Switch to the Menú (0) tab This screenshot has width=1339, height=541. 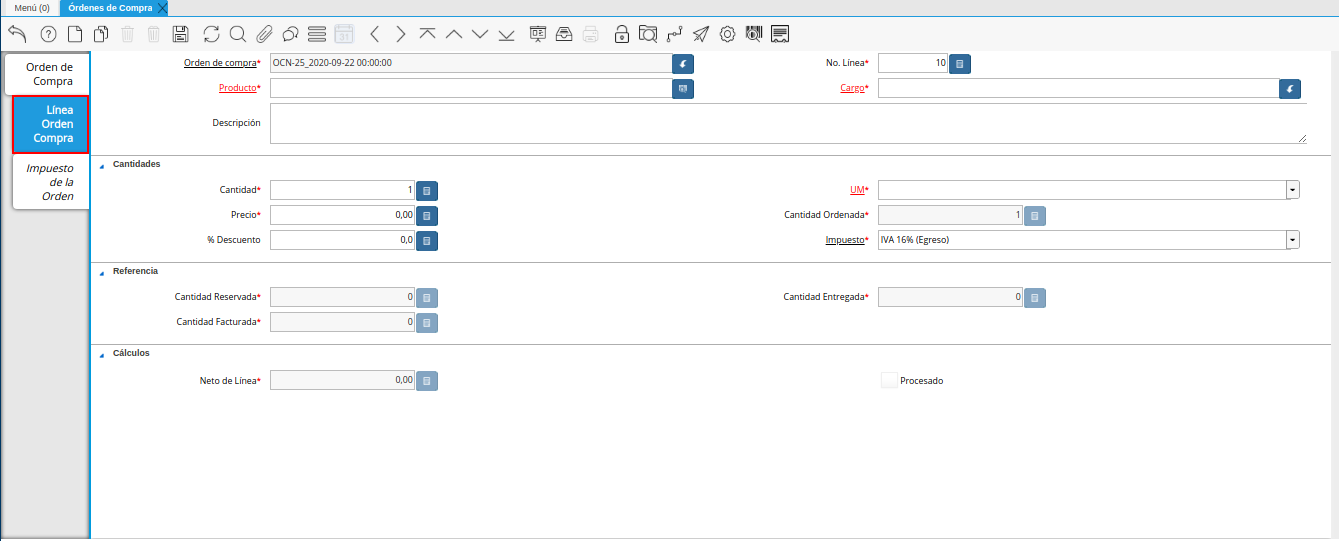(30, 7)
